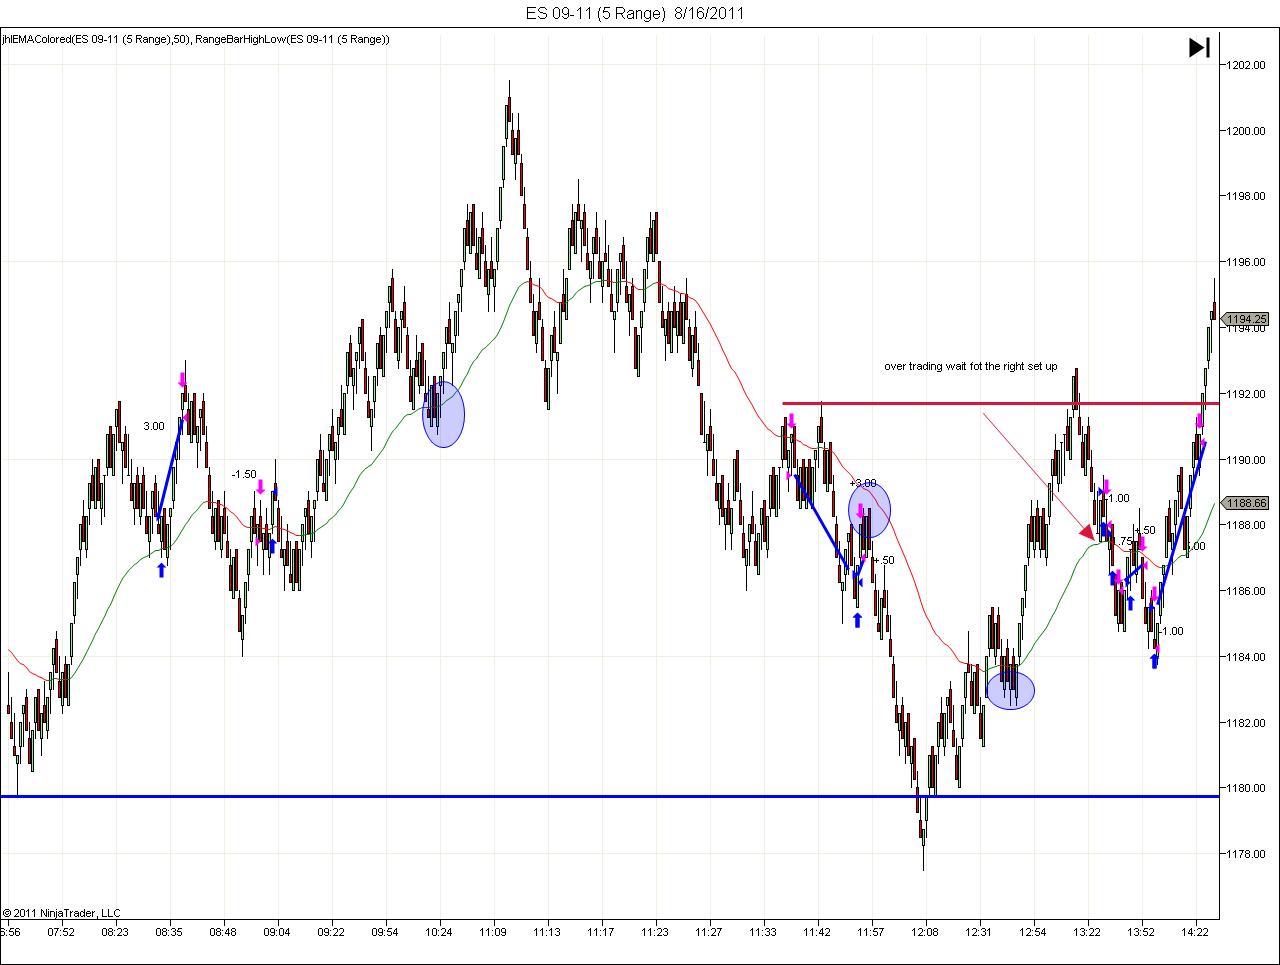Click the 10:24 time axis label
The height and width of the screenshot is (965, 1280).
[x=439, y=932]
